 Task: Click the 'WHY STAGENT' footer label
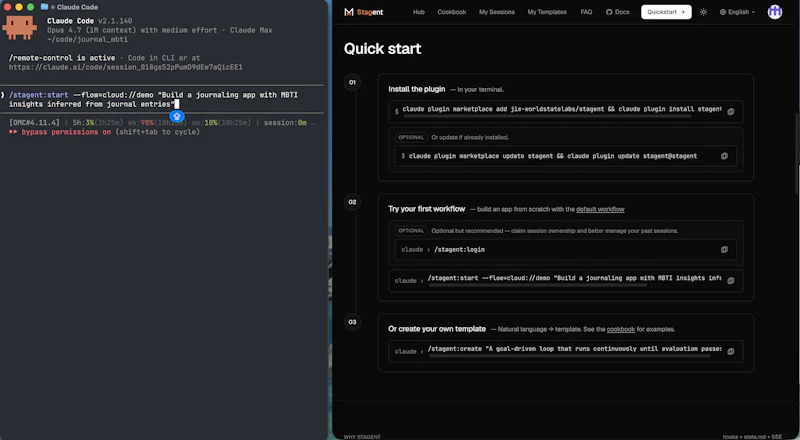[x=362, y=437]
